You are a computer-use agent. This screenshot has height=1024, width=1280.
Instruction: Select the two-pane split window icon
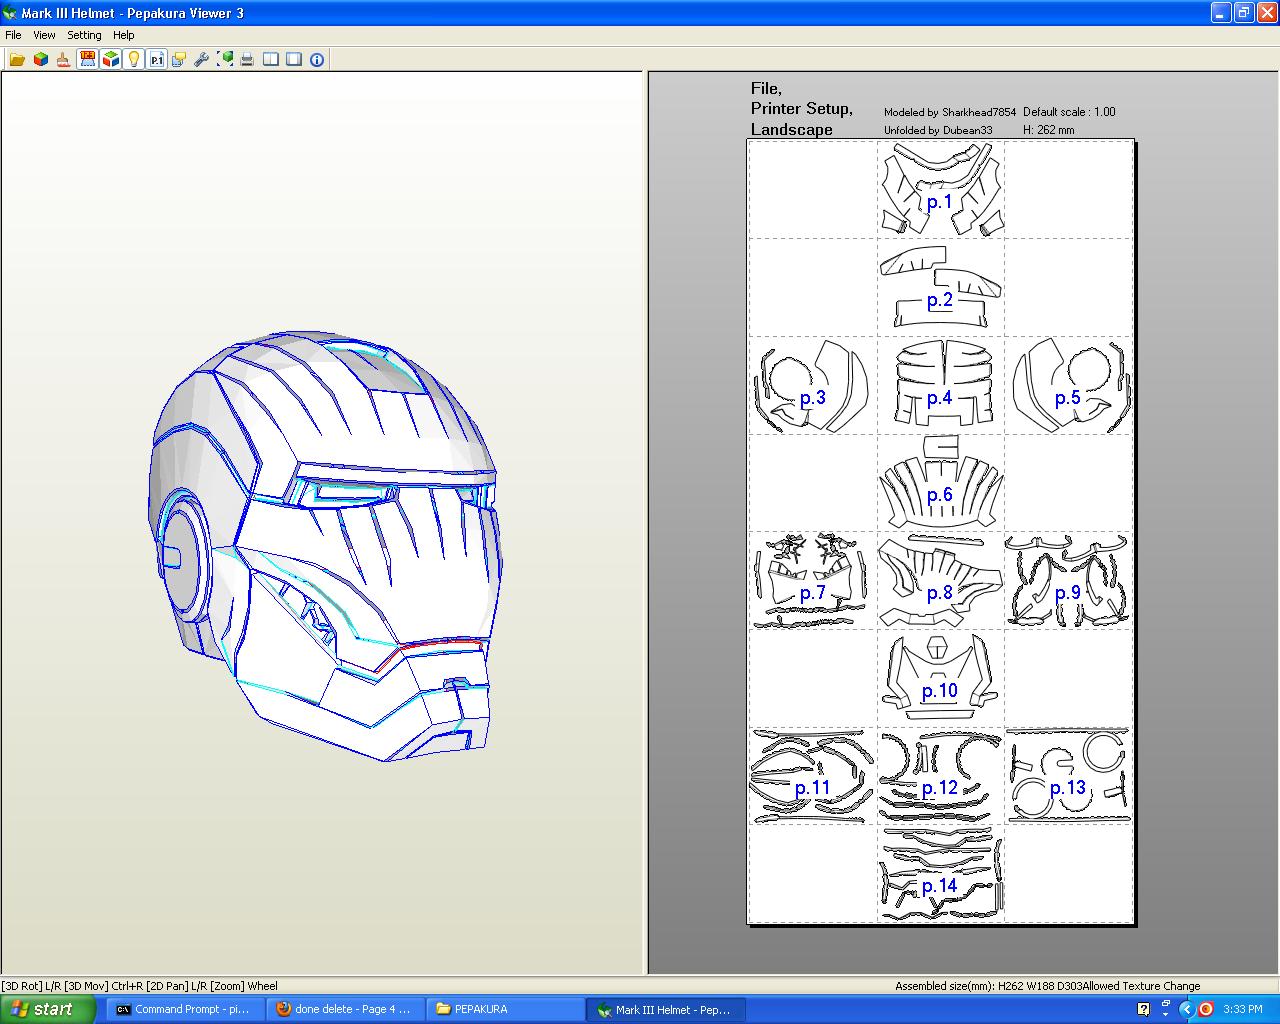click(x=271, y=59)
